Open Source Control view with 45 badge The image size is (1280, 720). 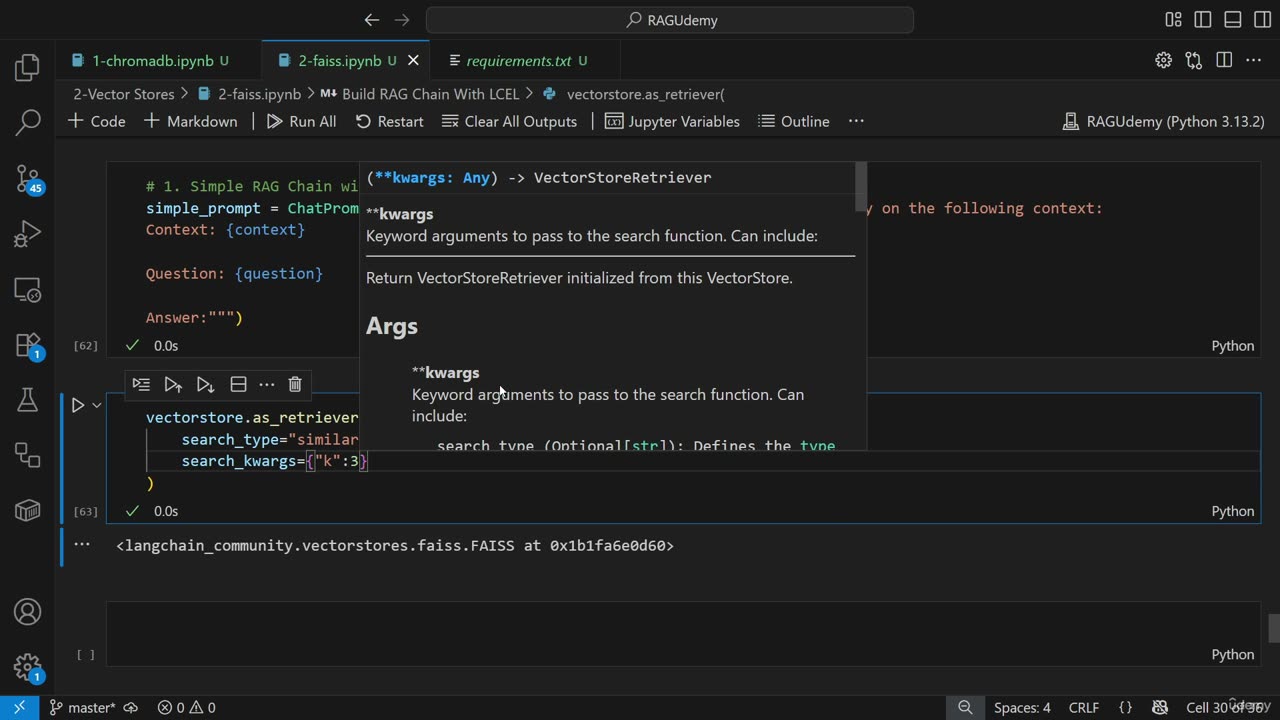(x=27, y=179)
